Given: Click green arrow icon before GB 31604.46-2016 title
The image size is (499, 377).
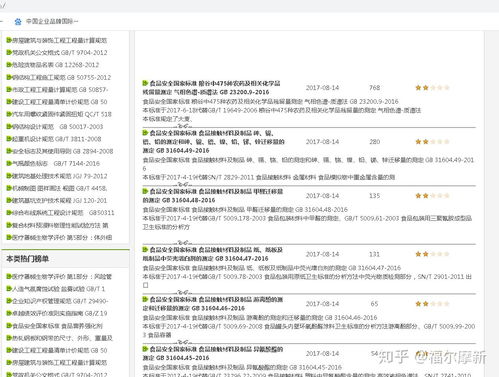Looking at the screenshot, I should click(x=145, y=299).
